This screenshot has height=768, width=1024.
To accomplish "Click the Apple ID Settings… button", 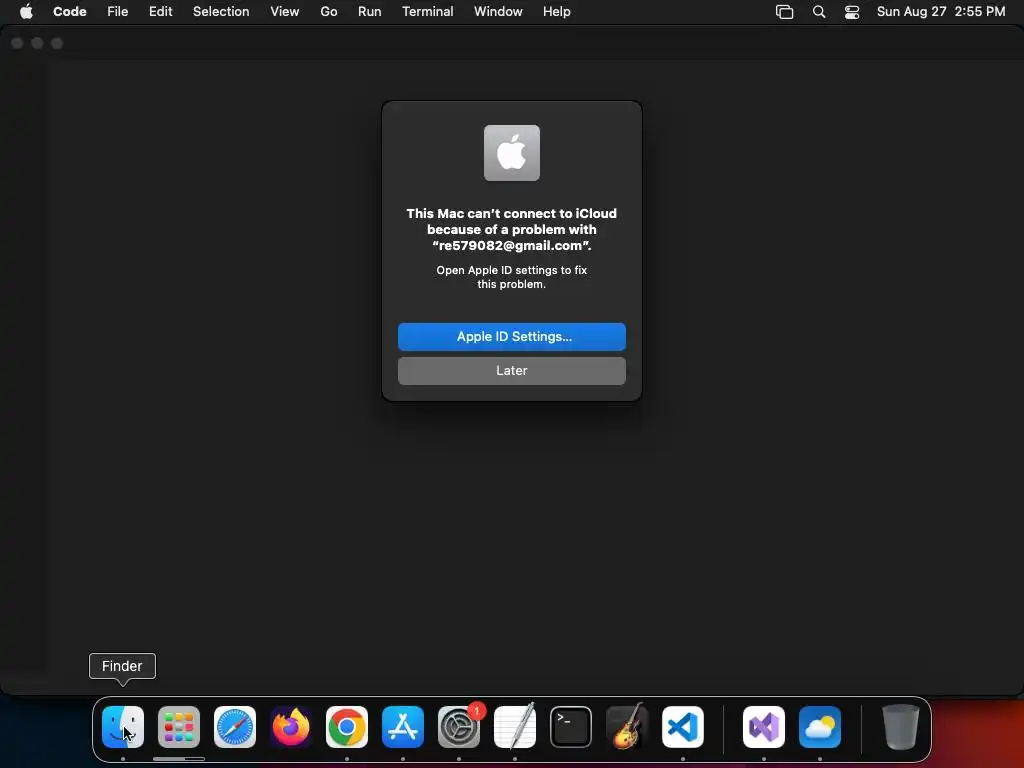I will point(512,336).
